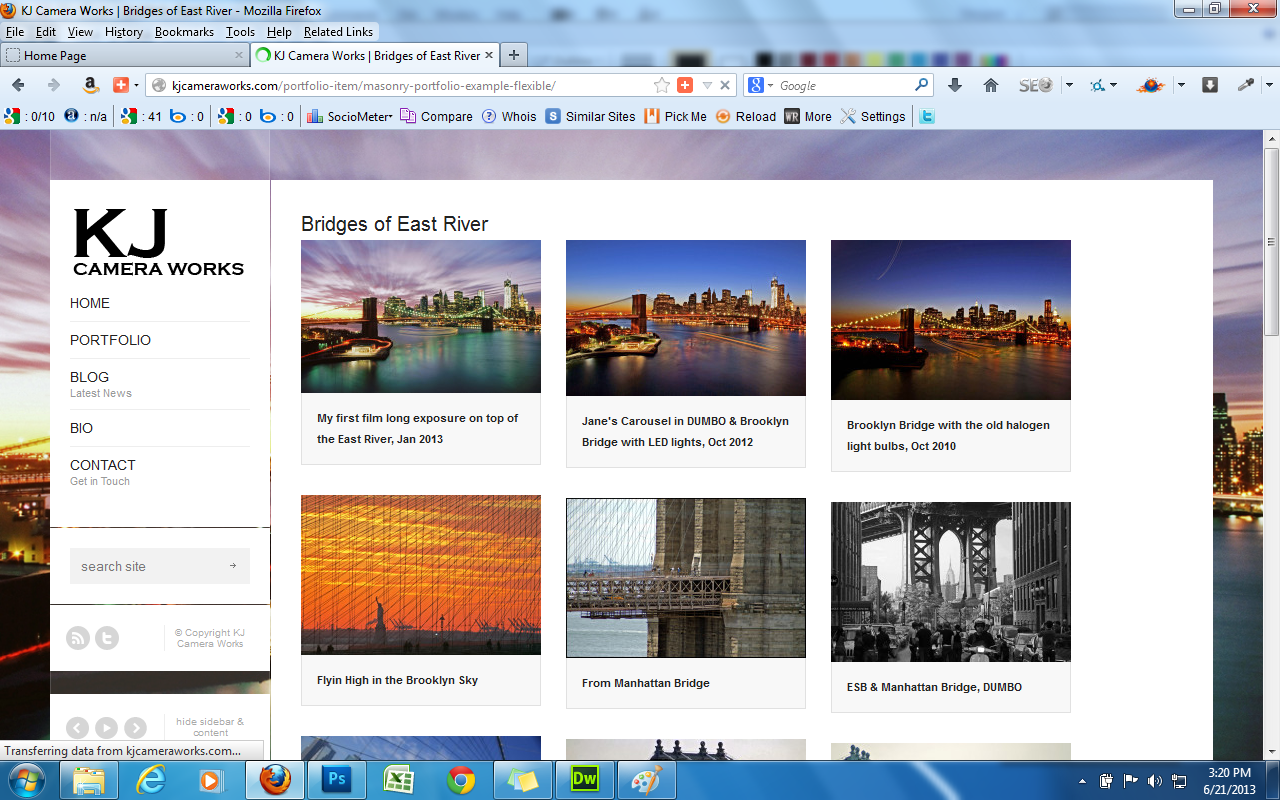Expand the dropdown next to the SEO icon
Viewport: 1280px width, 800px height.
[1069, 85]
